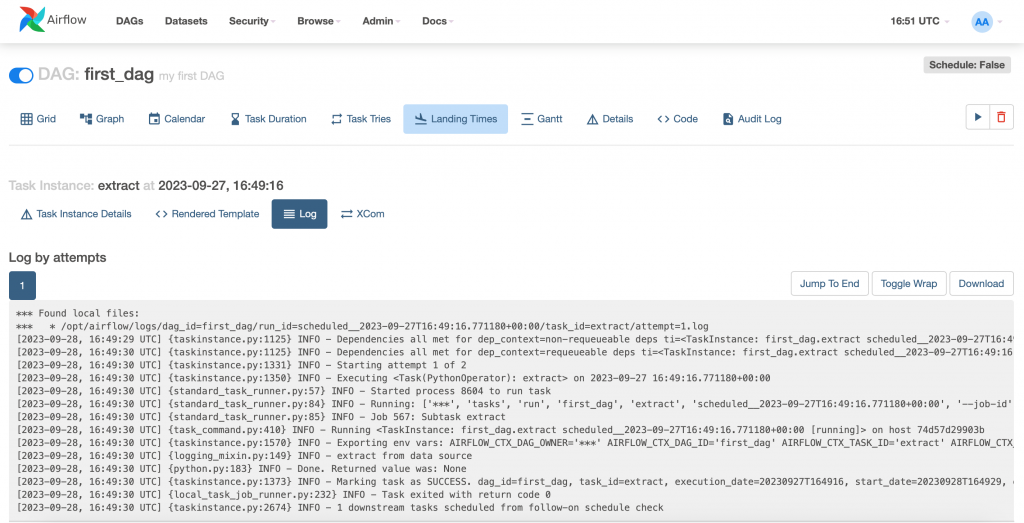The width and height of the screenshot is (1024, 523).
Task: Open Task Instance Details view
Action: 76,214
